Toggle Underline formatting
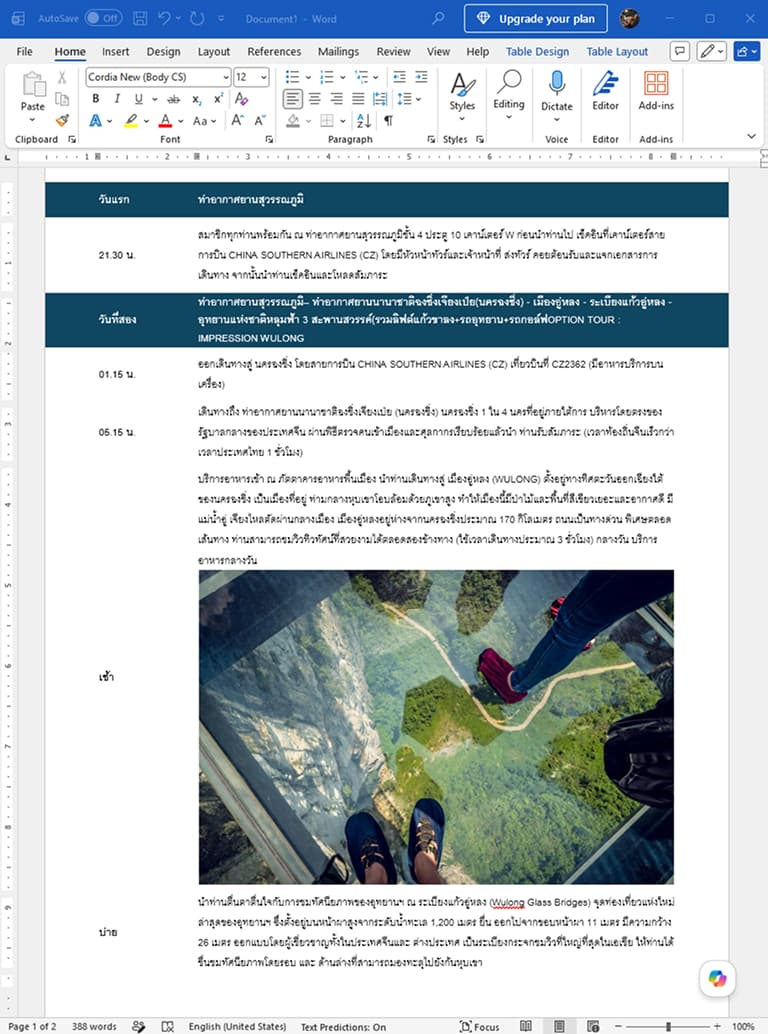The image size is (768, 1034). point(138,98)
